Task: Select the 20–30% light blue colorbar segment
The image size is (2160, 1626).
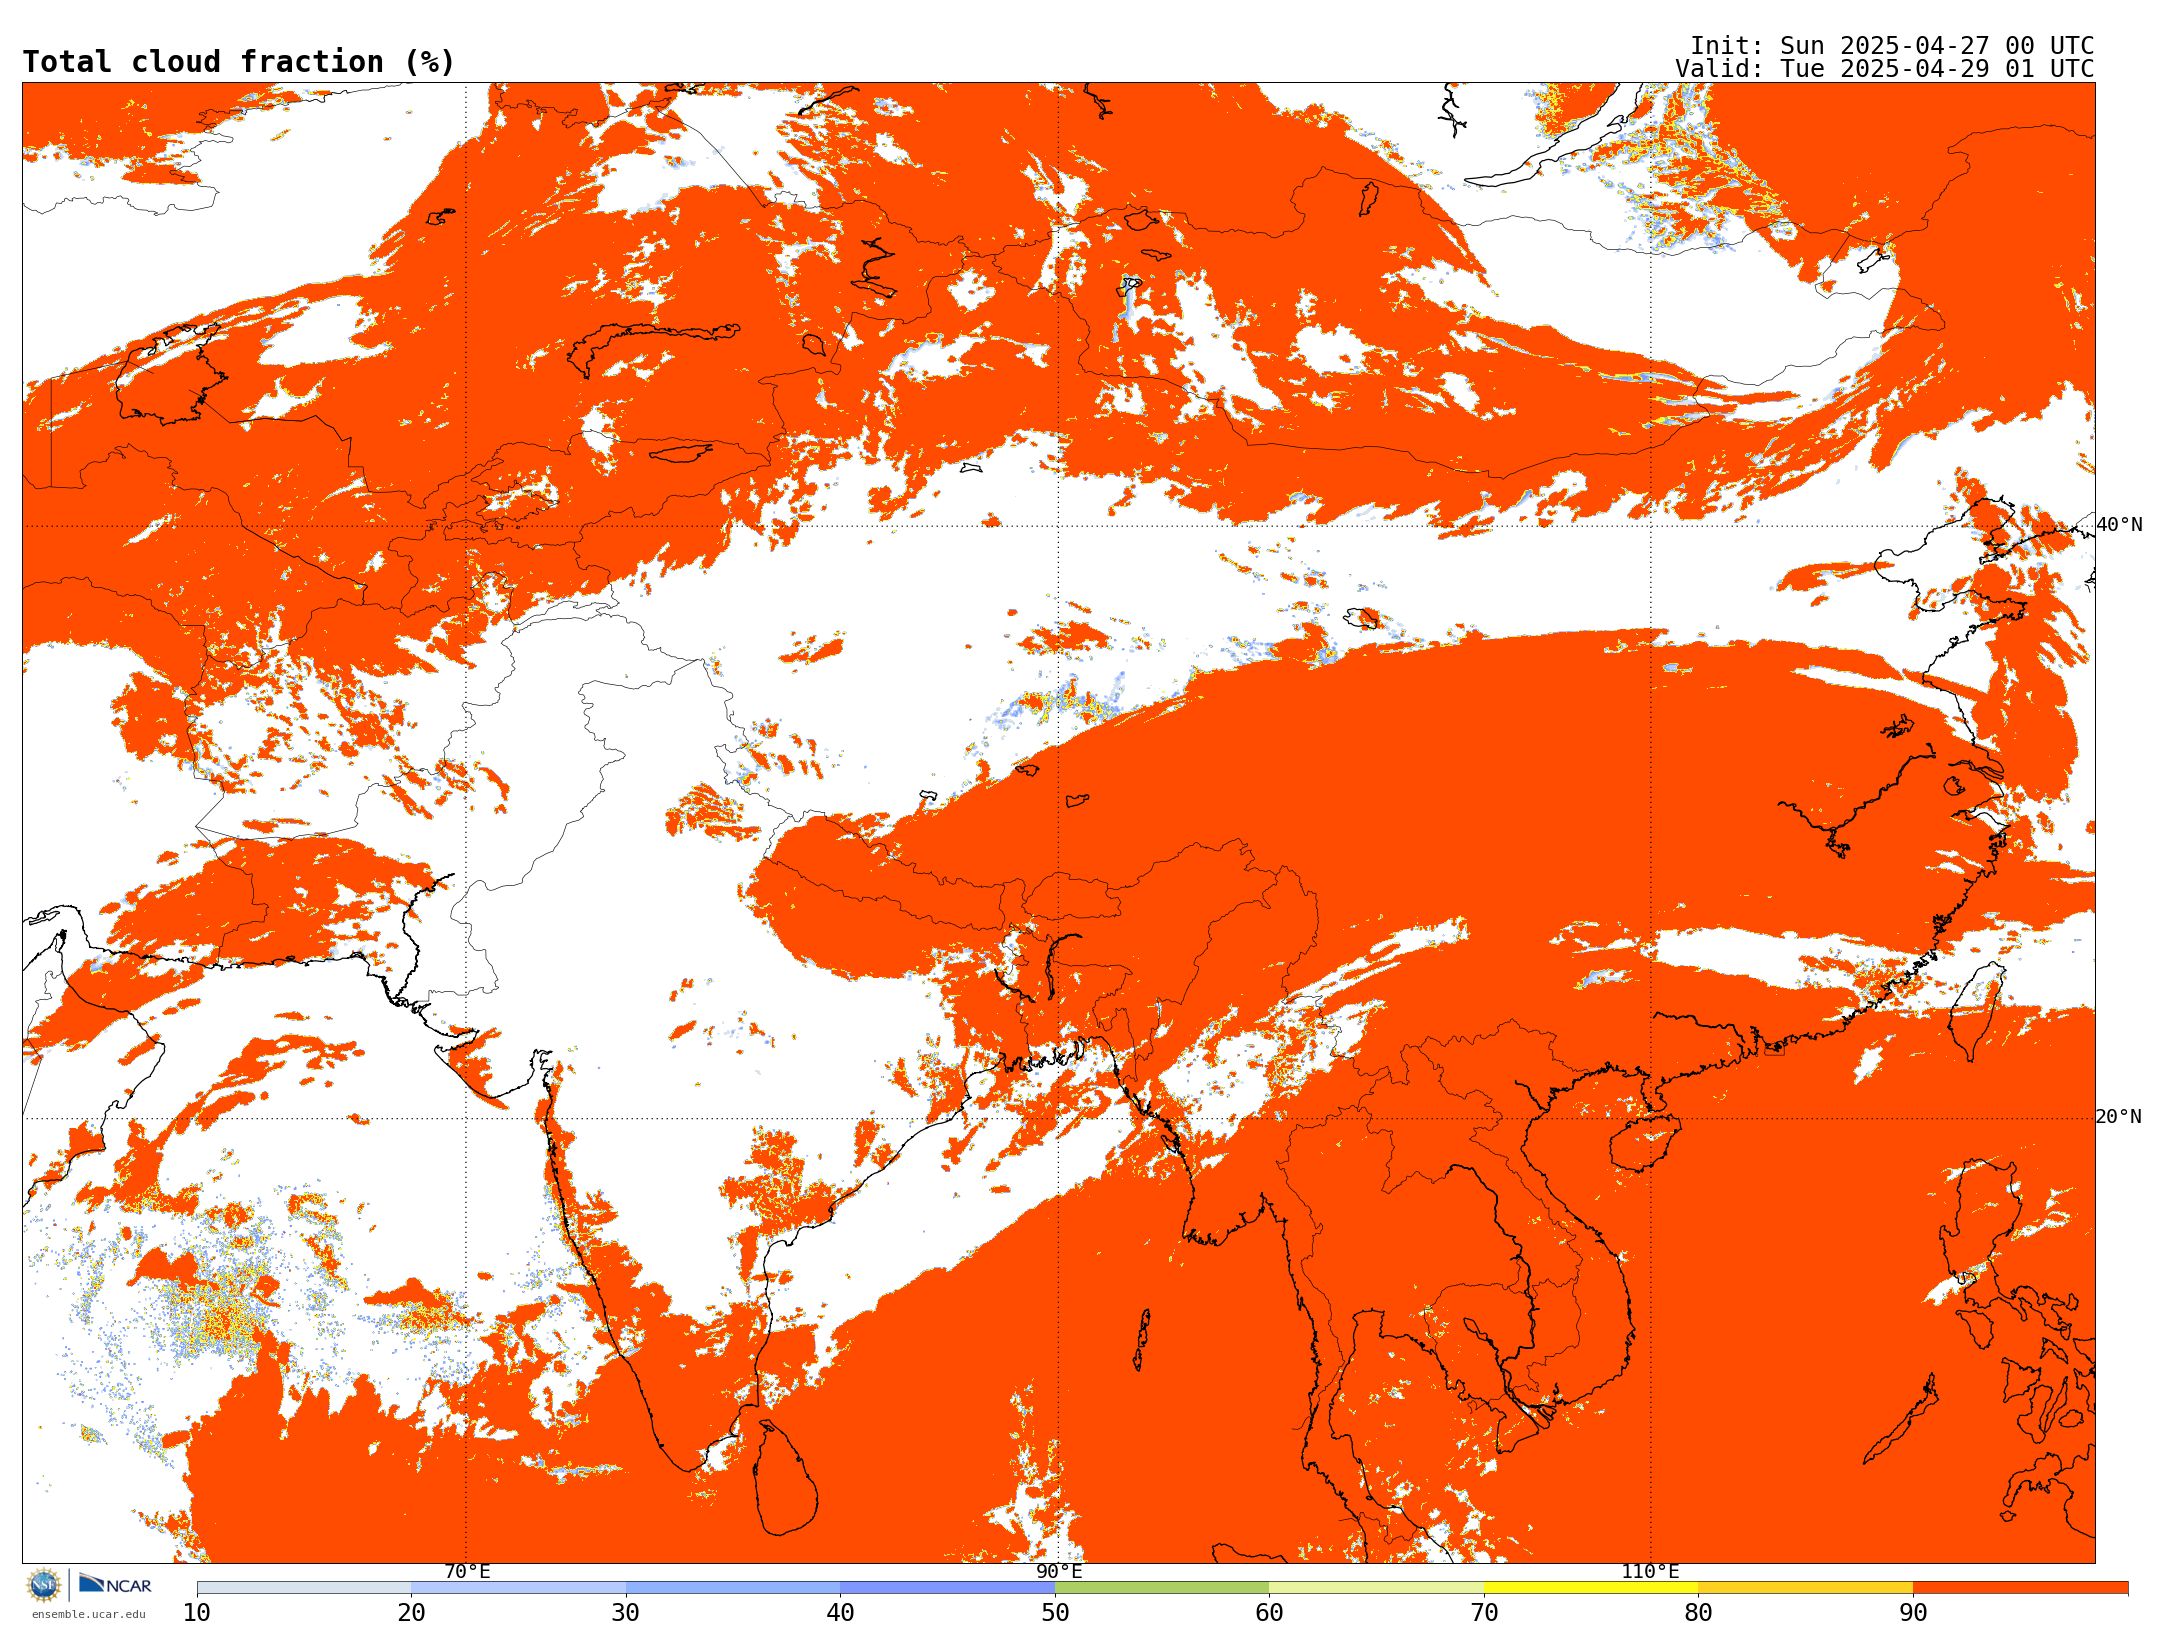Action: [x=518, y=1588]
